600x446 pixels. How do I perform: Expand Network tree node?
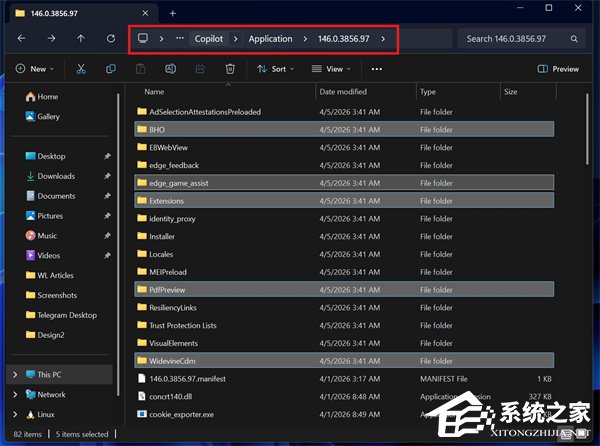tap(15, 394)
